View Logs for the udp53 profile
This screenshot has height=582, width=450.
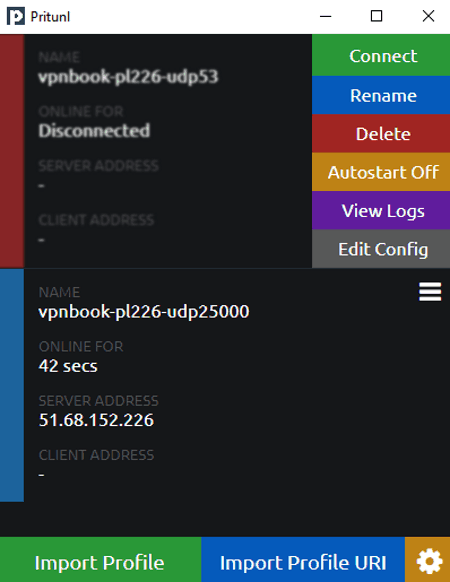point(381,210)
